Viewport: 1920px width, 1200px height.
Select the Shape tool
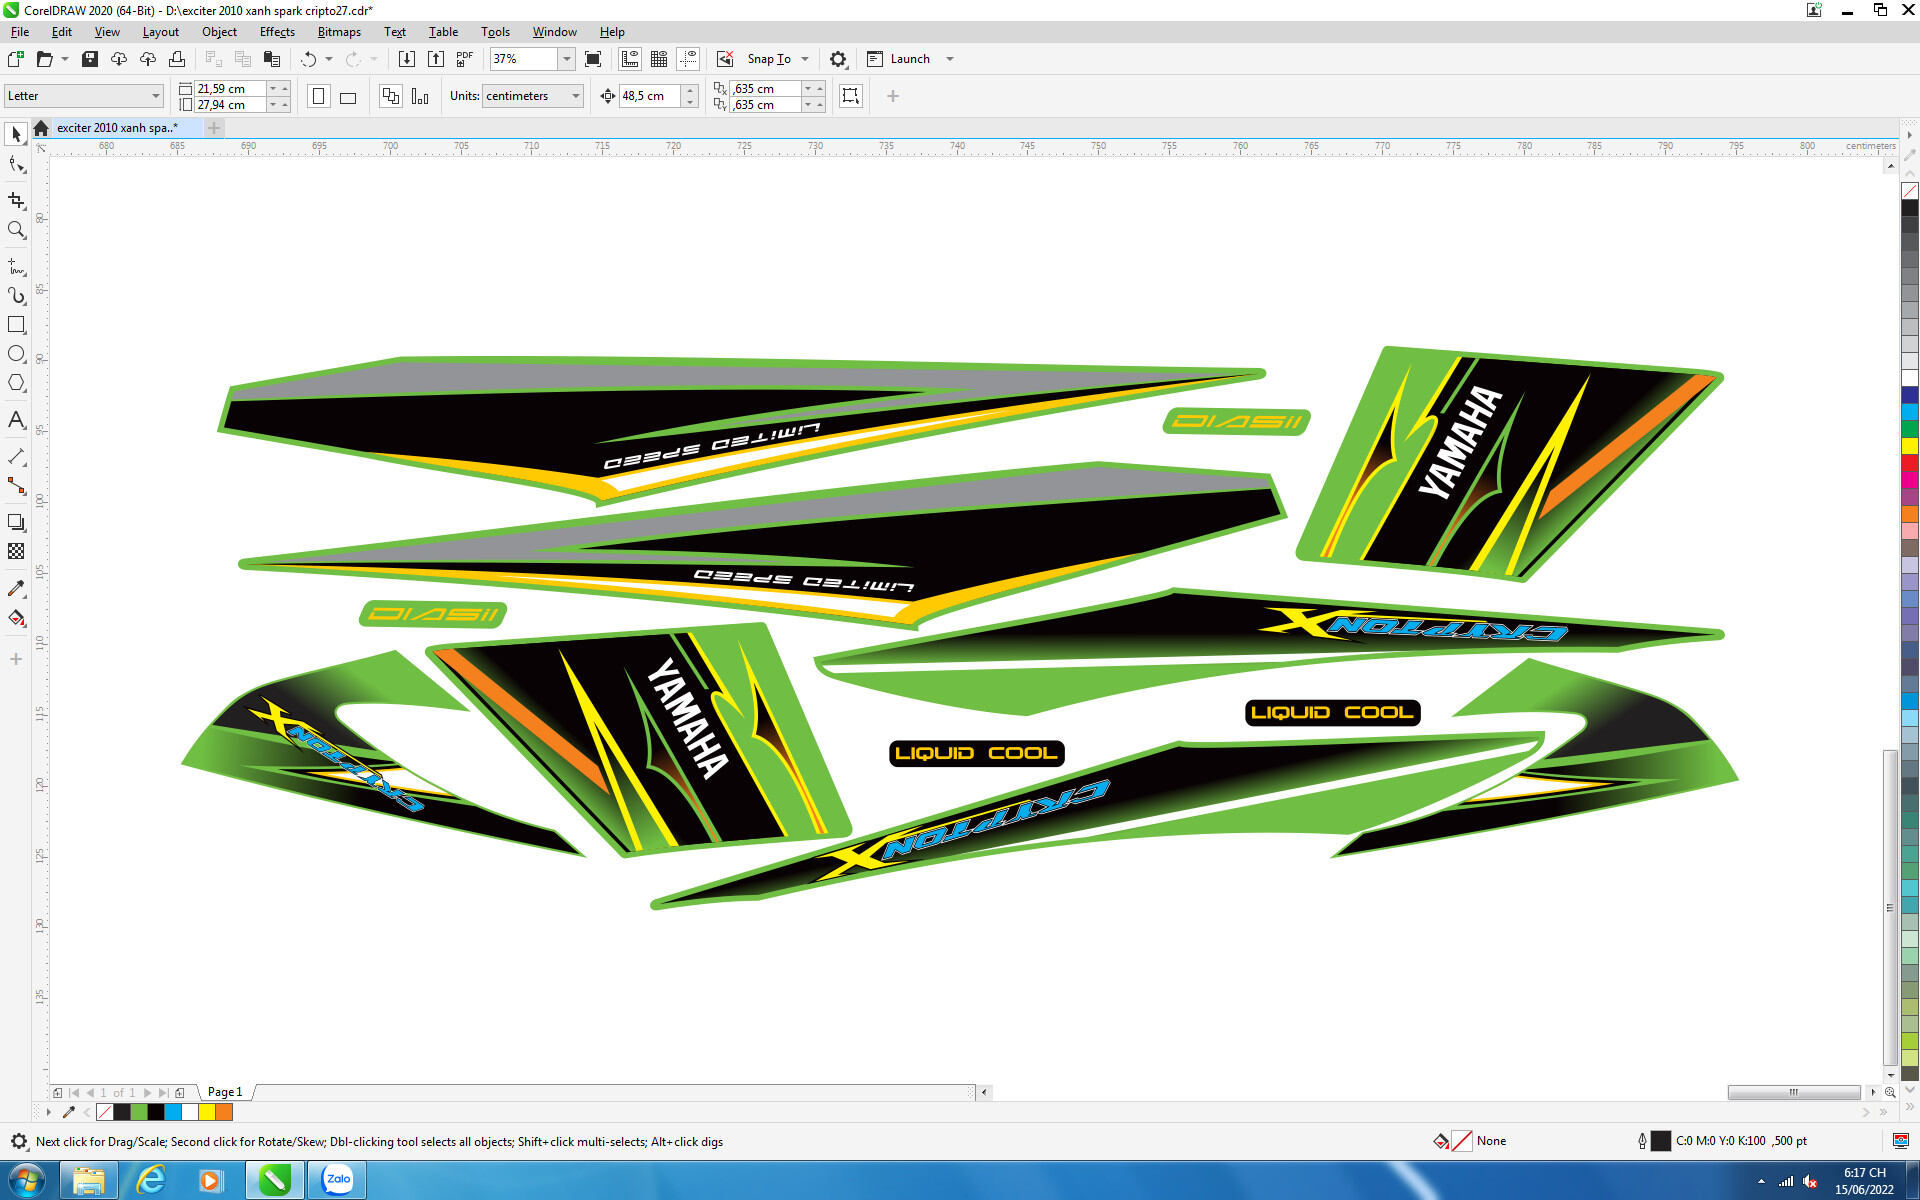[16, 165]
